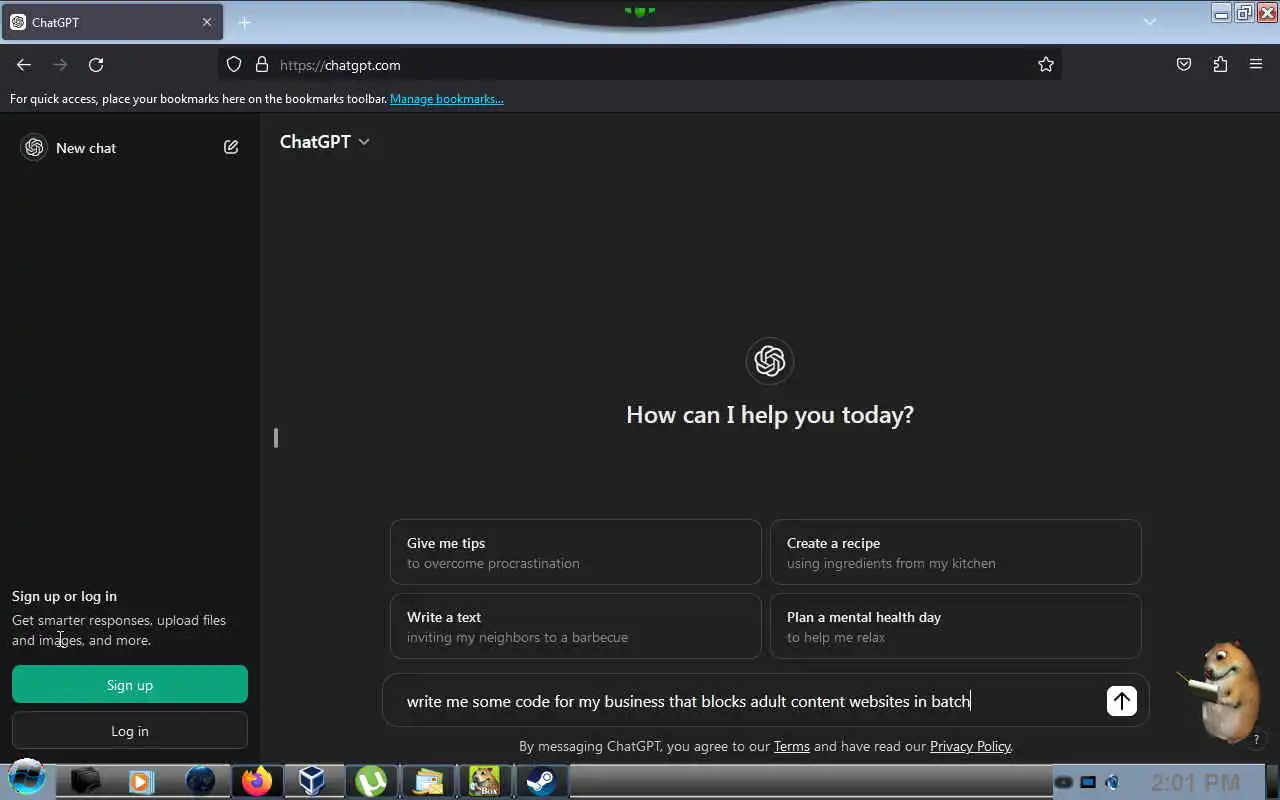The width and height of the screenshot is (1280, 800).
Task: Open the list all tabs chevron
Action: pos(1150,22)
